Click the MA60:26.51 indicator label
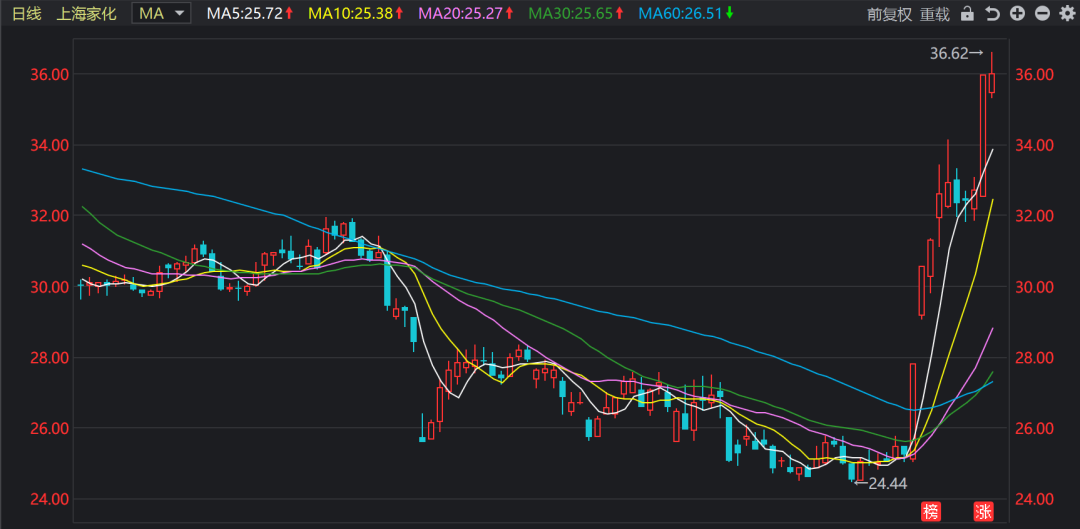 [x=685, y=13]
